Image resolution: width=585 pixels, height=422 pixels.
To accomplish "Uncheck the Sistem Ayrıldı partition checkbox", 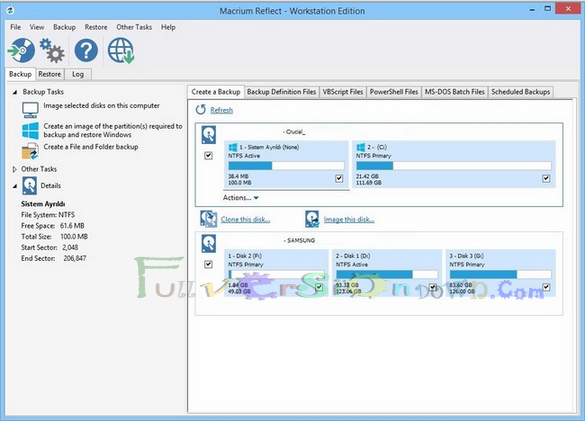I will [339, 178].
